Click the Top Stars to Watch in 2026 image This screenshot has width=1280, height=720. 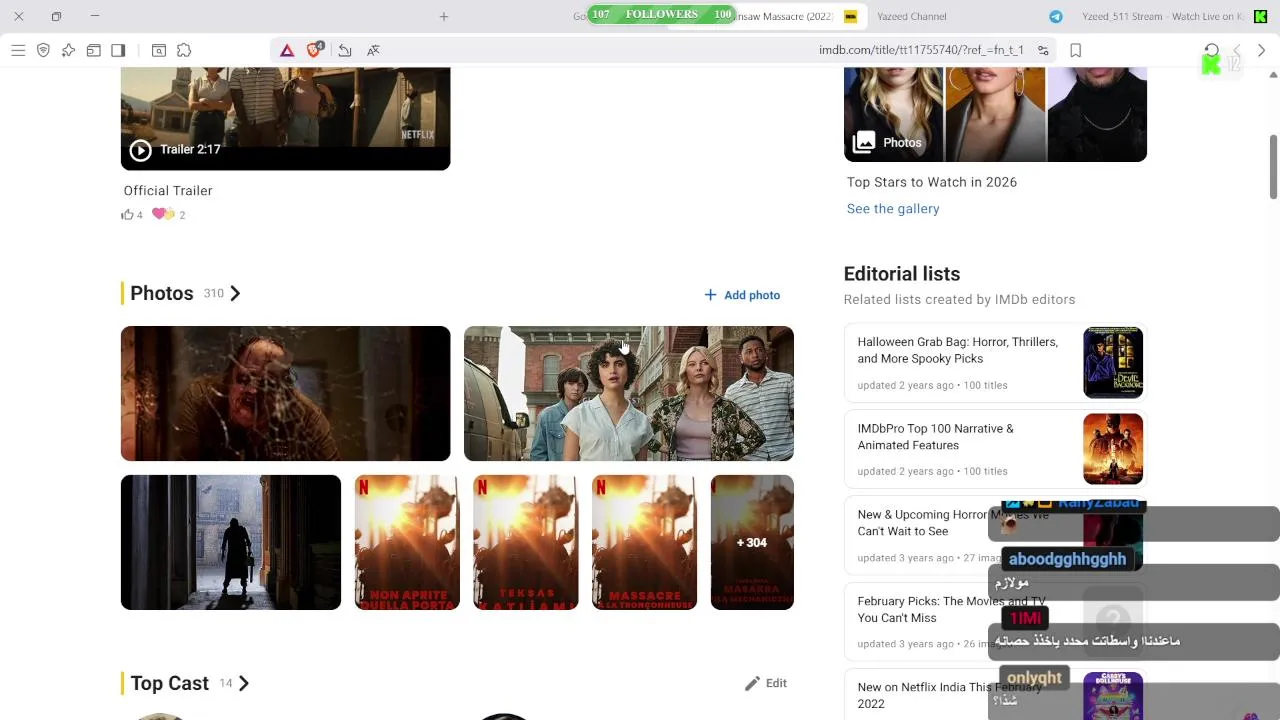(x=995, y=114)
